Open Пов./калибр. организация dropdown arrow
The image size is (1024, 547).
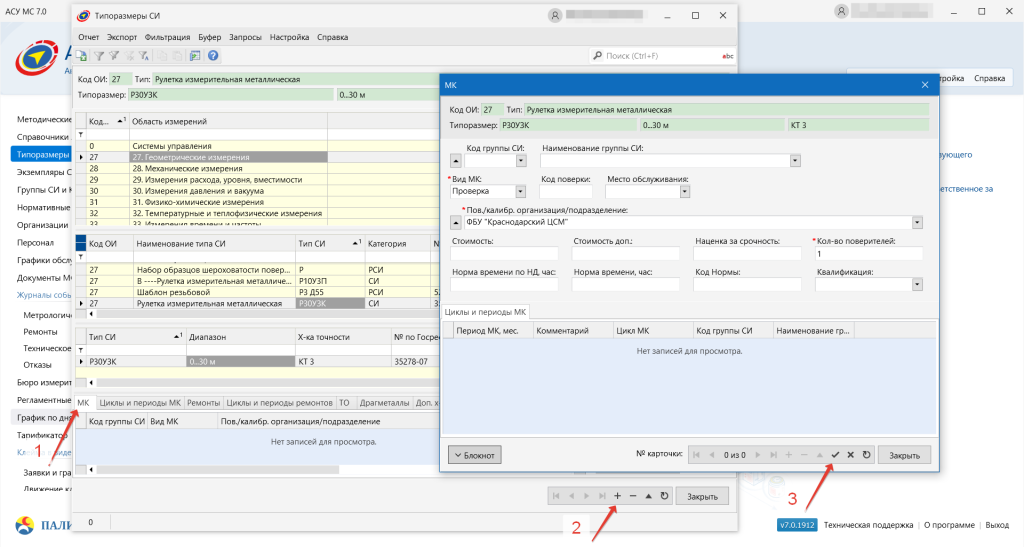tap(917, 223)
